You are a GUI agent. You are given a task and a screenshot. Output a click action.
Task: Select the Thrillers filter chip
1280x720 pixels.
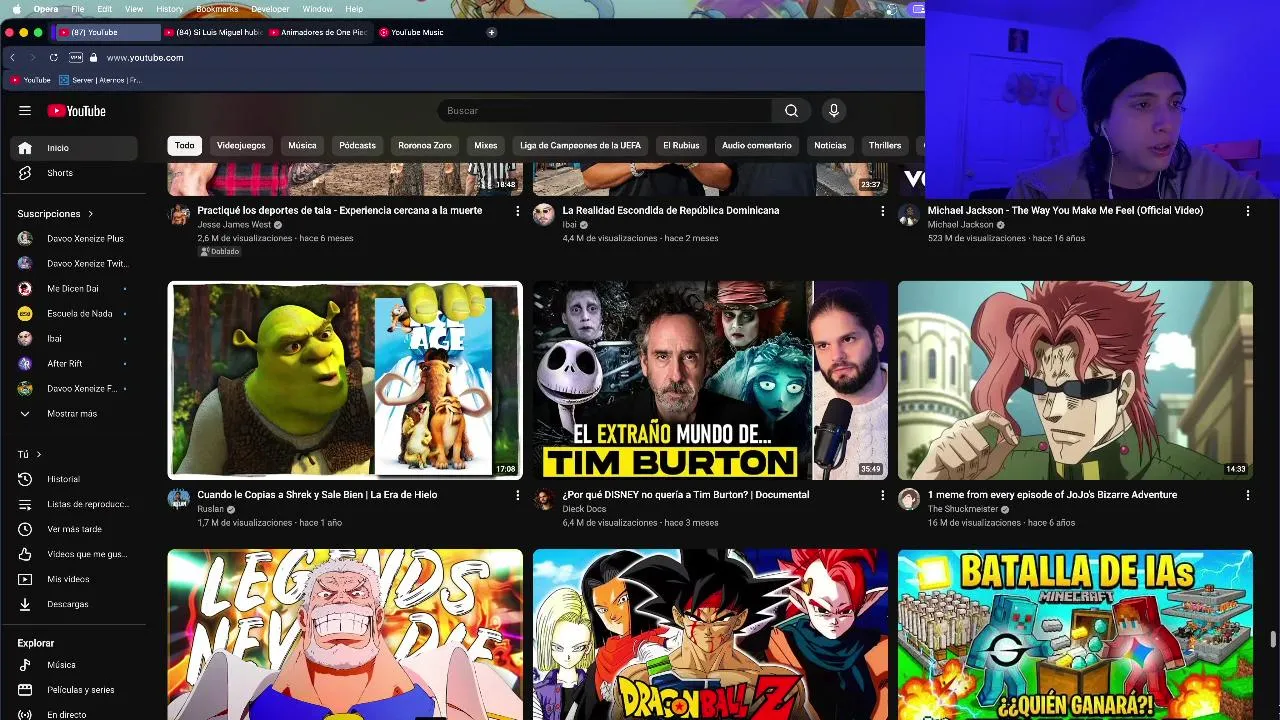point(885,146)
